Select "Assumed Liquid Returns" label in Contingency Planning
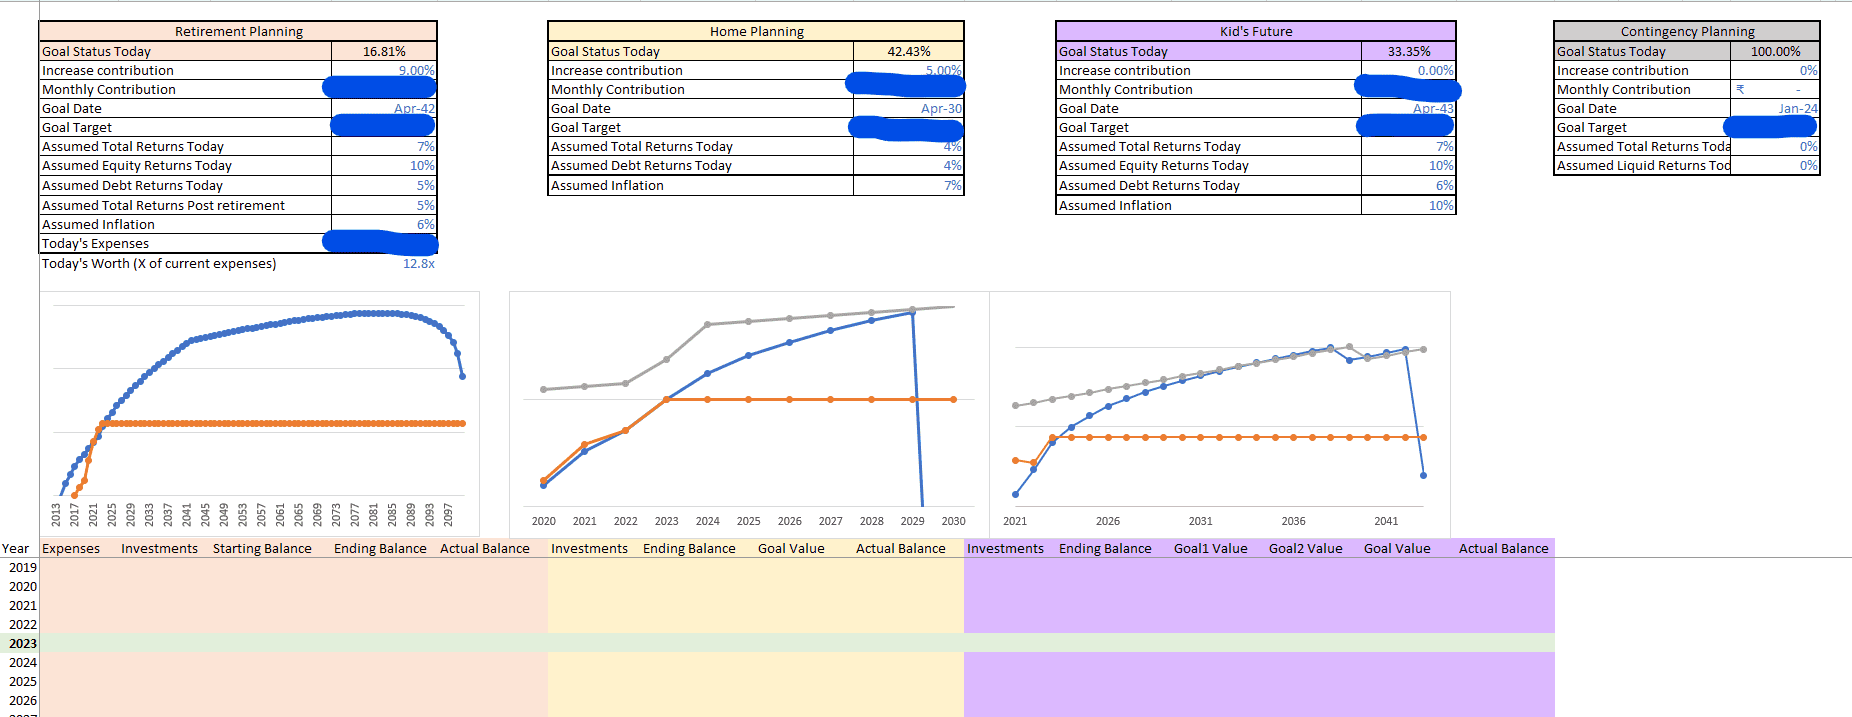This screenshot has width=1852, height=717. click(x=1642, y=165)
